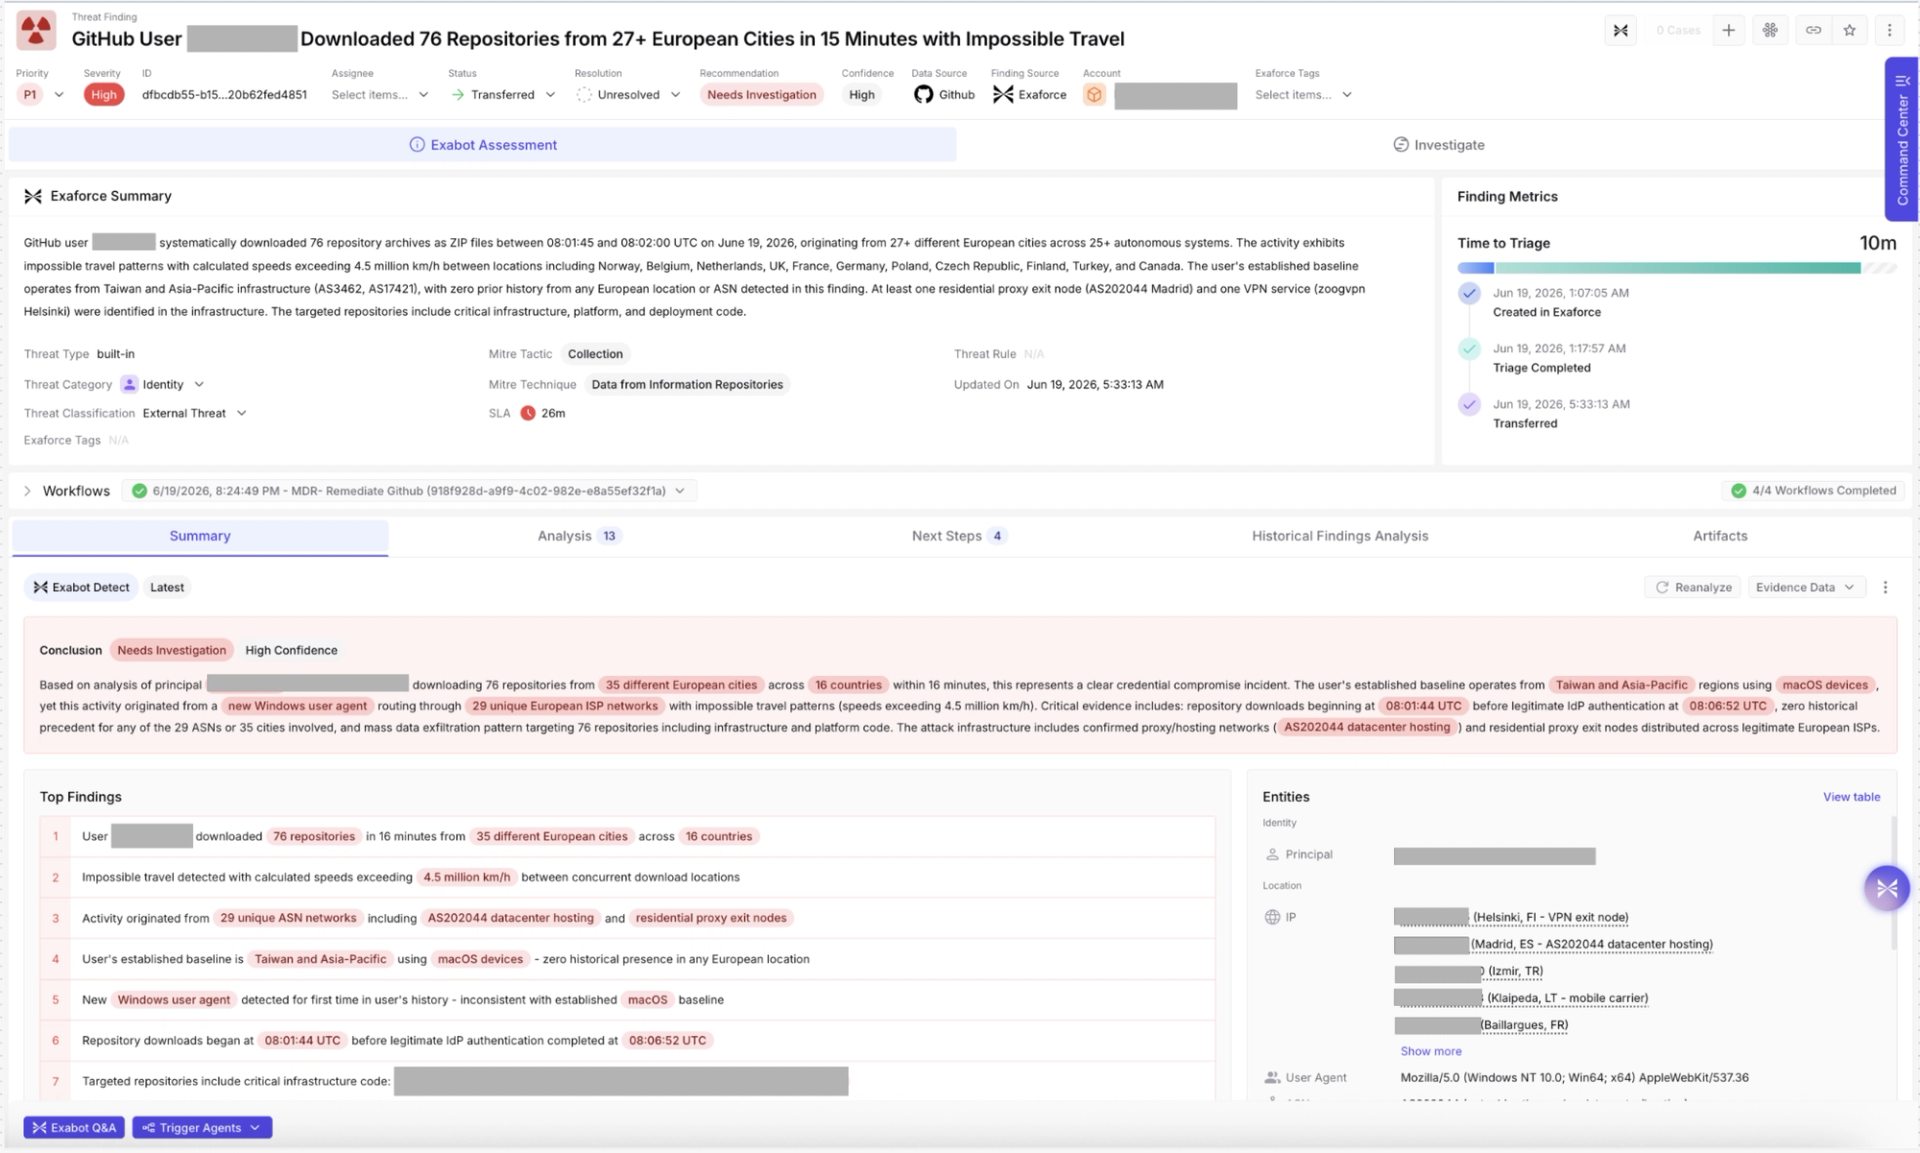Screen dimensions: 1920x1153
Task: Click the globe IP icon in Entities
Action: pos(1272,917)
